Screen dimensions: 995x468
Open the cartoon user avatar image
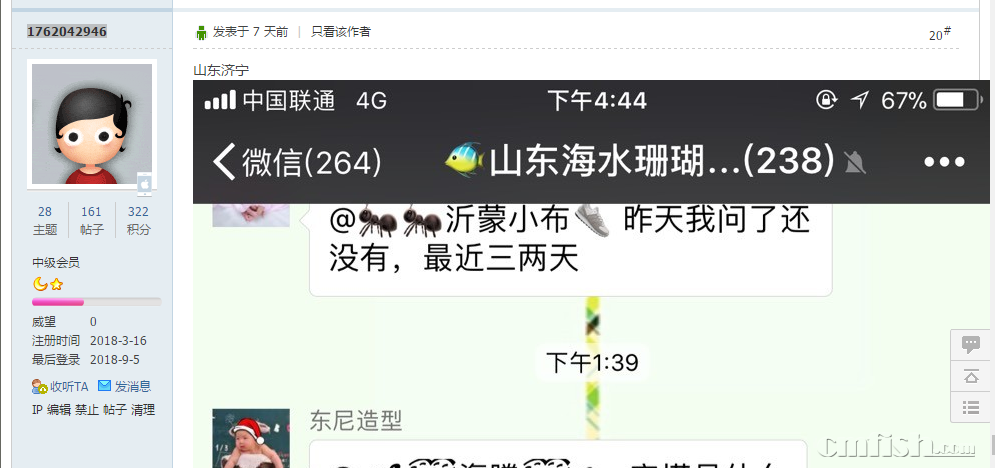(x=92, y=124)
